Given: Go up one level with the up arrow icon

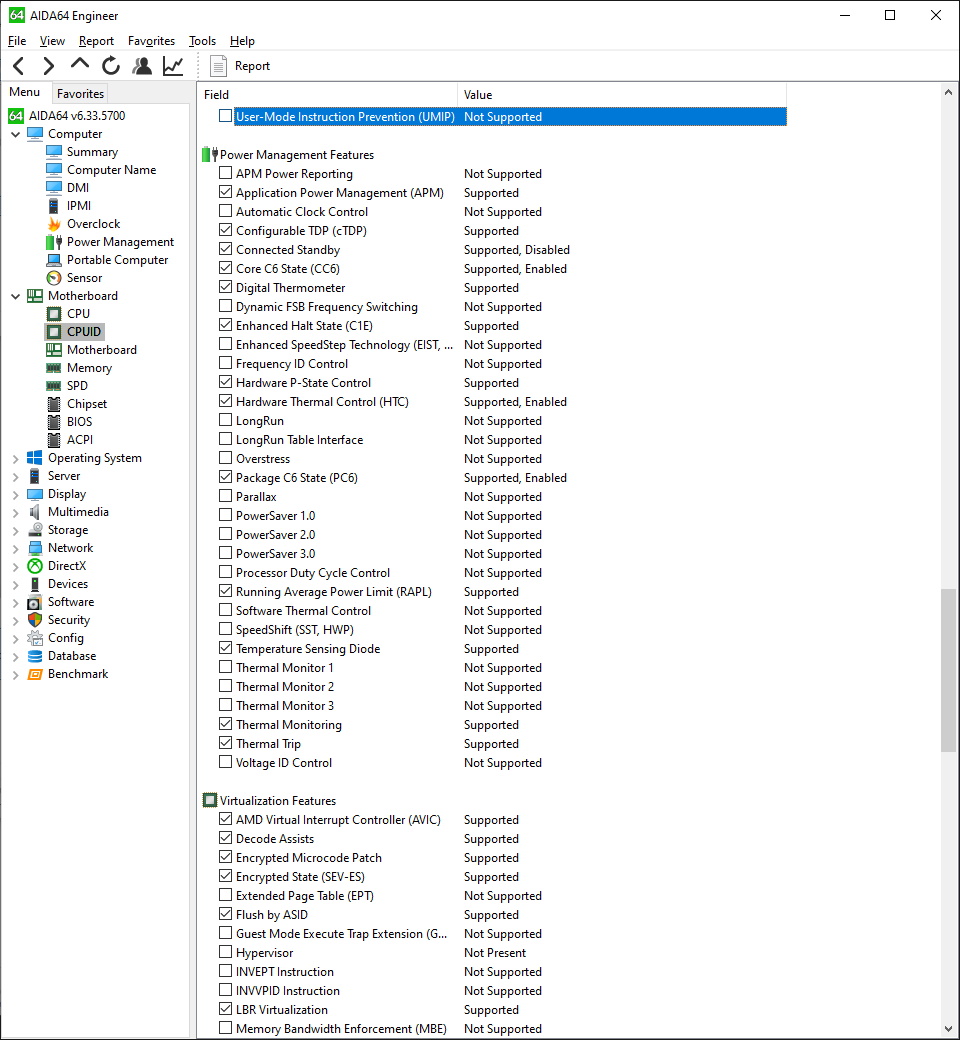Looking at the screenshot, I should pos(80,64).
